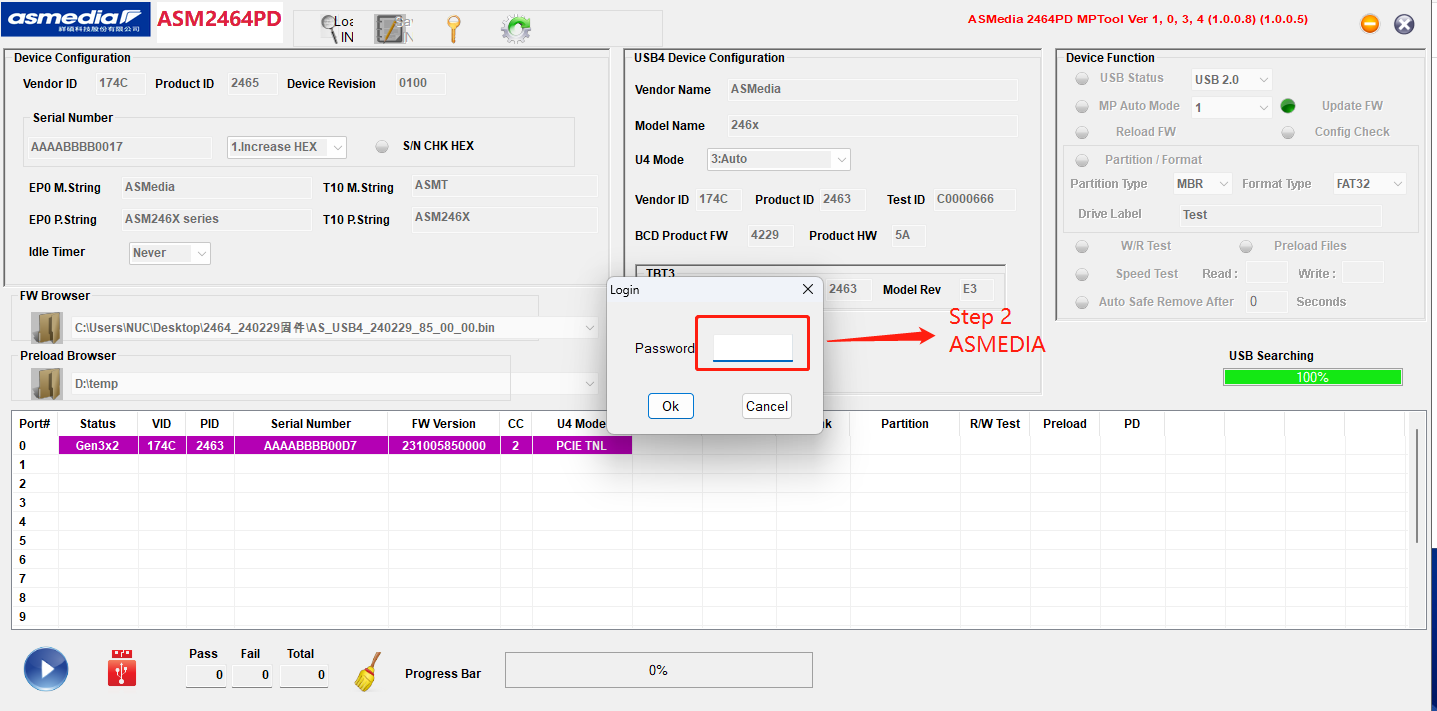Viewport: 1437px width, 711px height.
Task: Click the gold key login icon
Action: tap(454, 29)
